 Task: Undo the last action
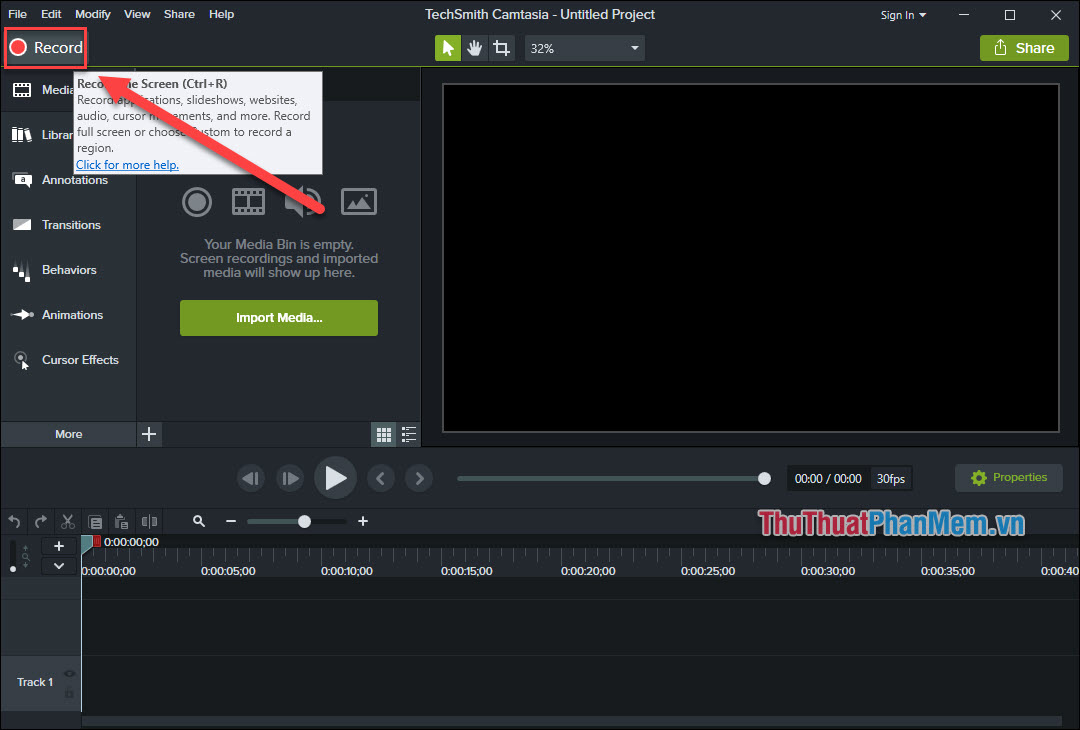(14, 521)
